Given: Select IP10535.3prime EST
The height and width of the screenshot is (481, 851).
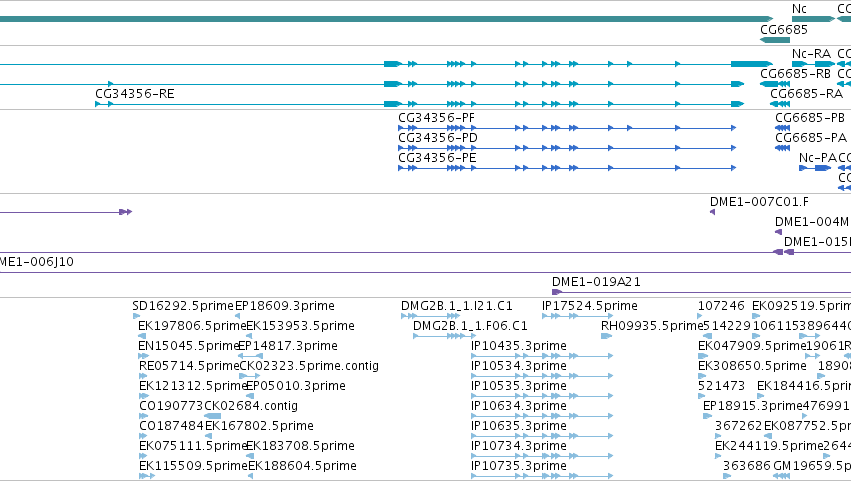Looking at the screenshot, I should coord(519,386).
